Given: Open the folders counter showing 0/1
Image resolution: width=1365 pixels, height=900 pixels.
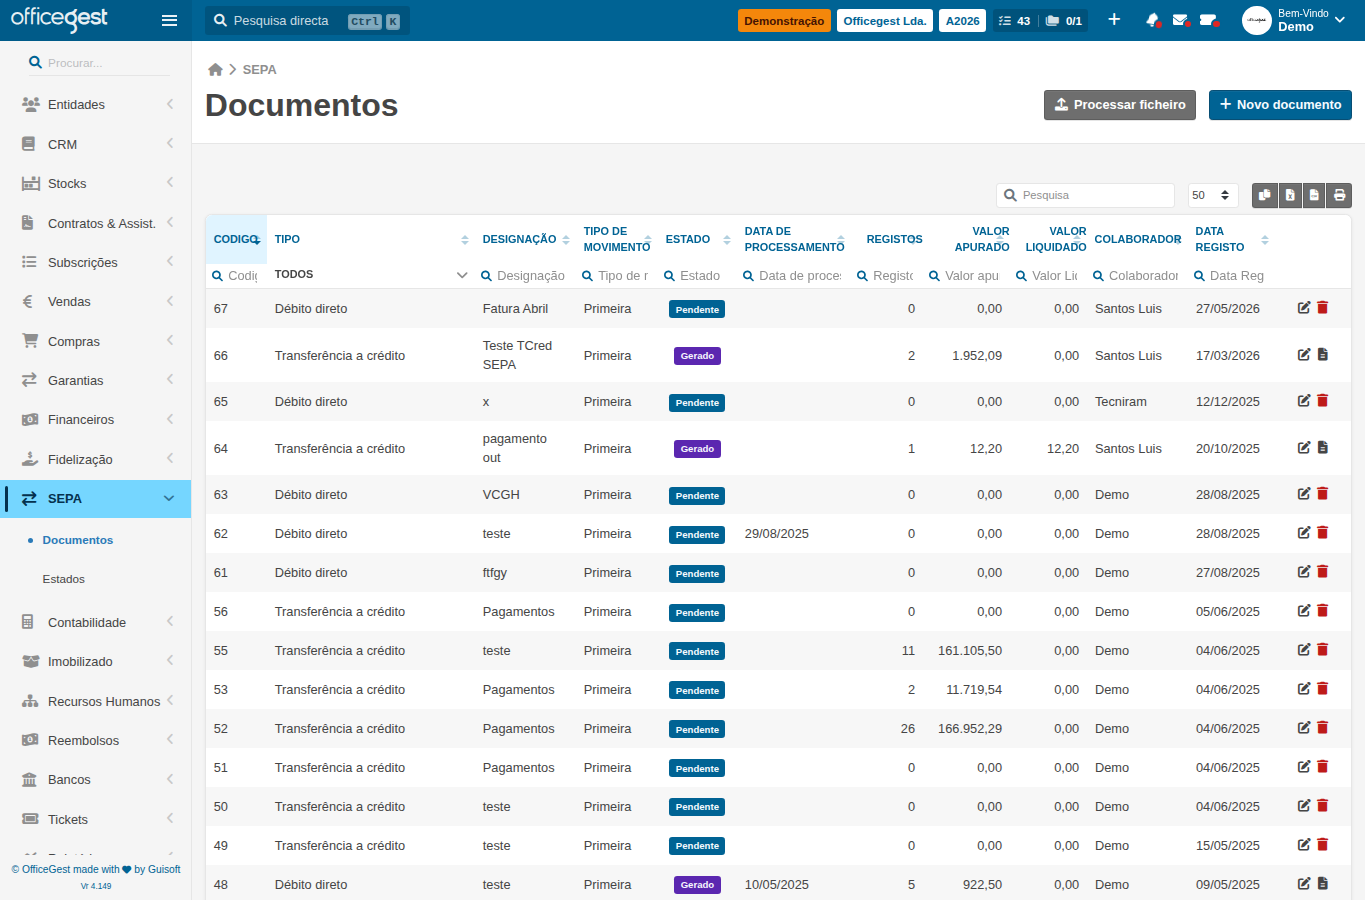Looking at the screenshot, I should pyautogui.click(x=1064, y=20).
